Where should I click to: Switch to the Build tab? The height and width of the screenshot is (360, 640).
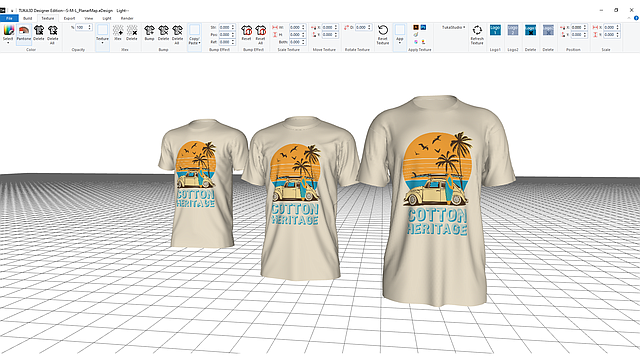tap(27, 18)
